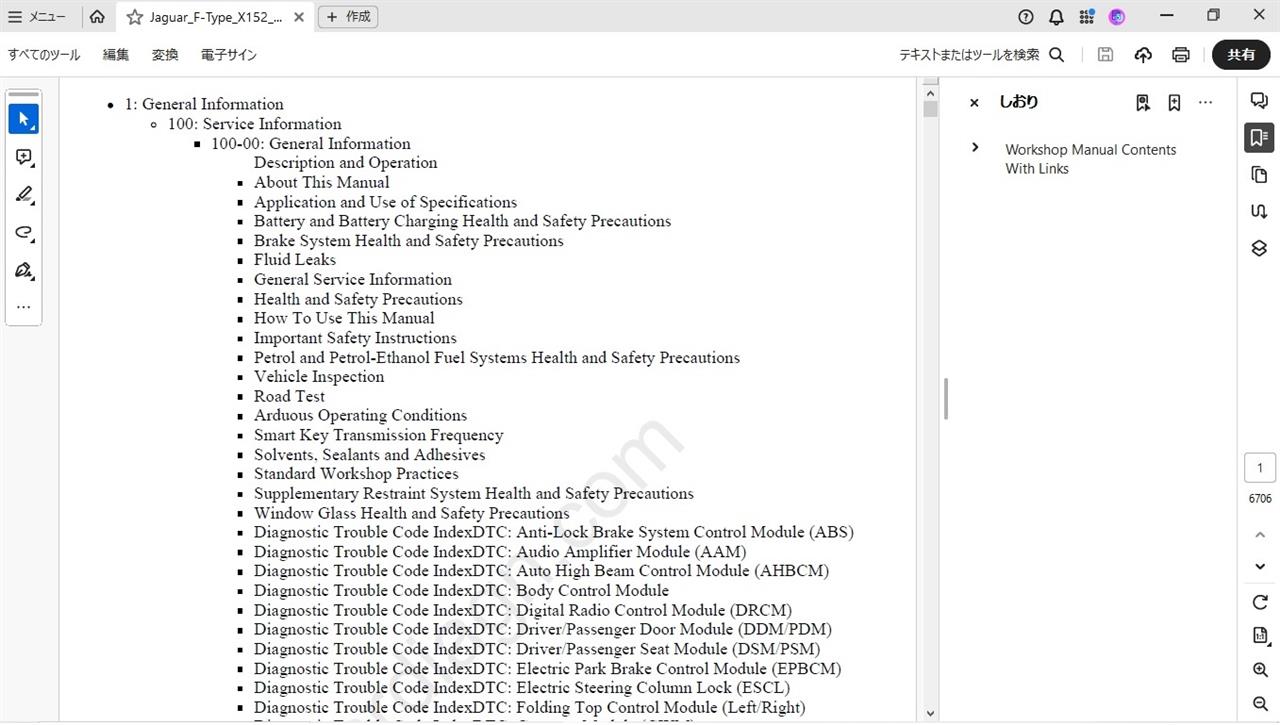Click the document vertical scrollbar thumb

pos(930,108)
